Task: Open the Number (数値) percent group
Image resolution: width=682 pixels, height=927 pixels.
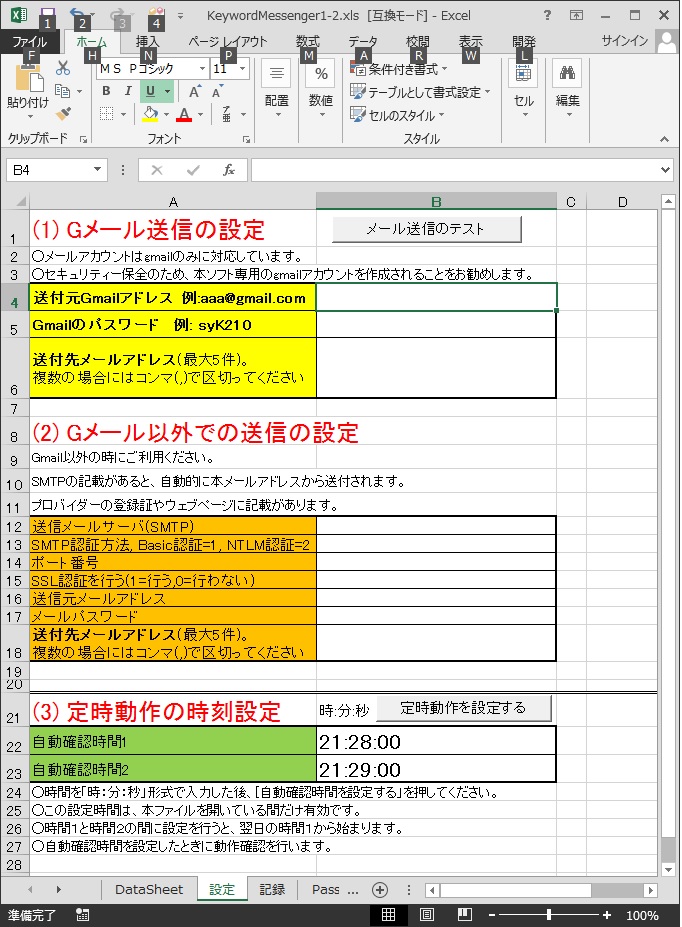Action: (321, 89)
